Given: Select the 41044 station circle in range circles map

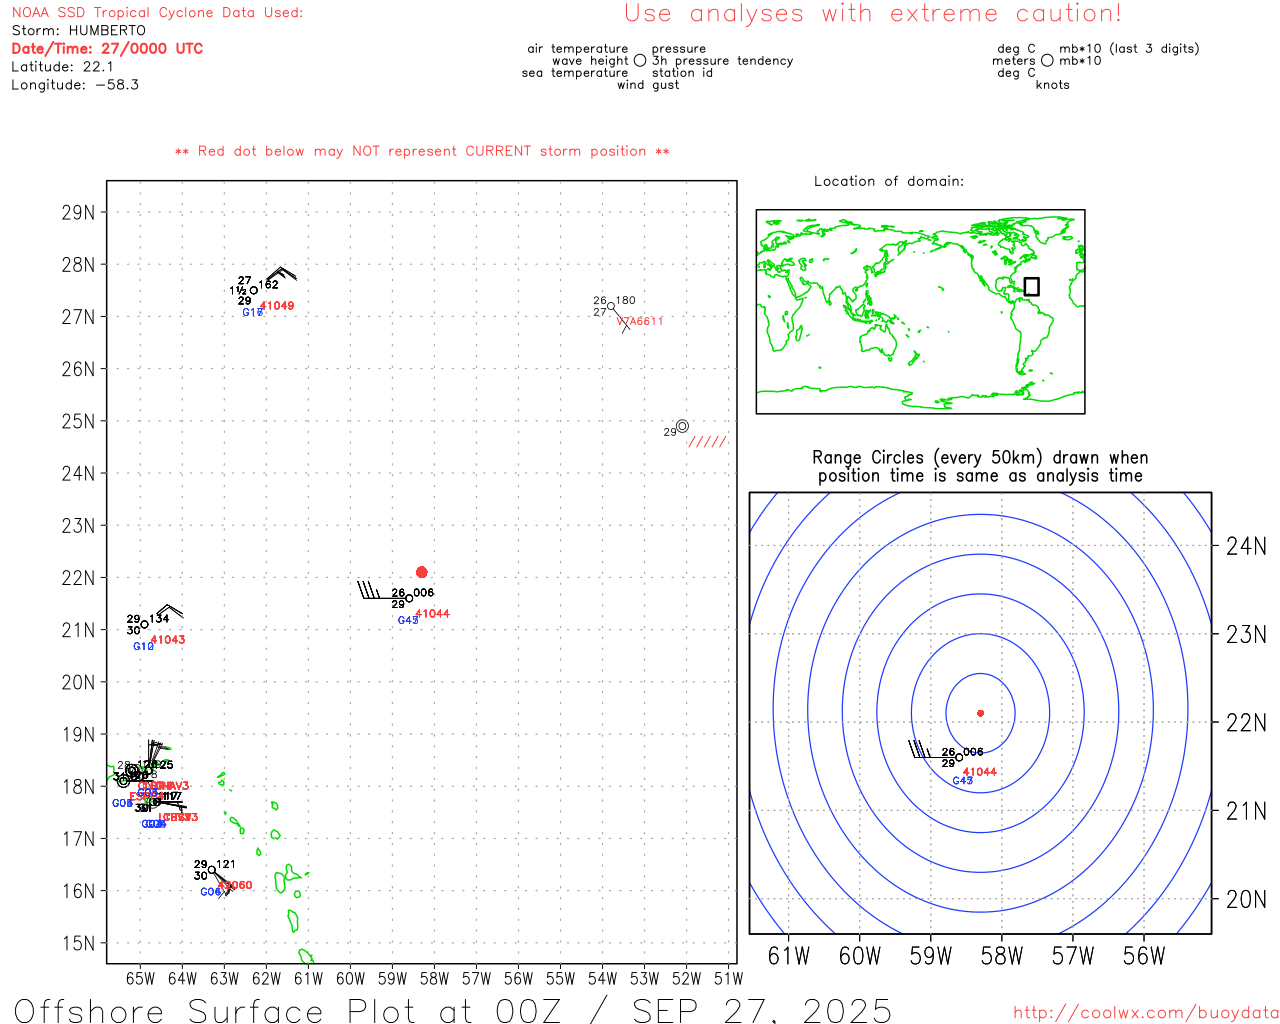Looking at the screenshot, I should pos(959,757).
